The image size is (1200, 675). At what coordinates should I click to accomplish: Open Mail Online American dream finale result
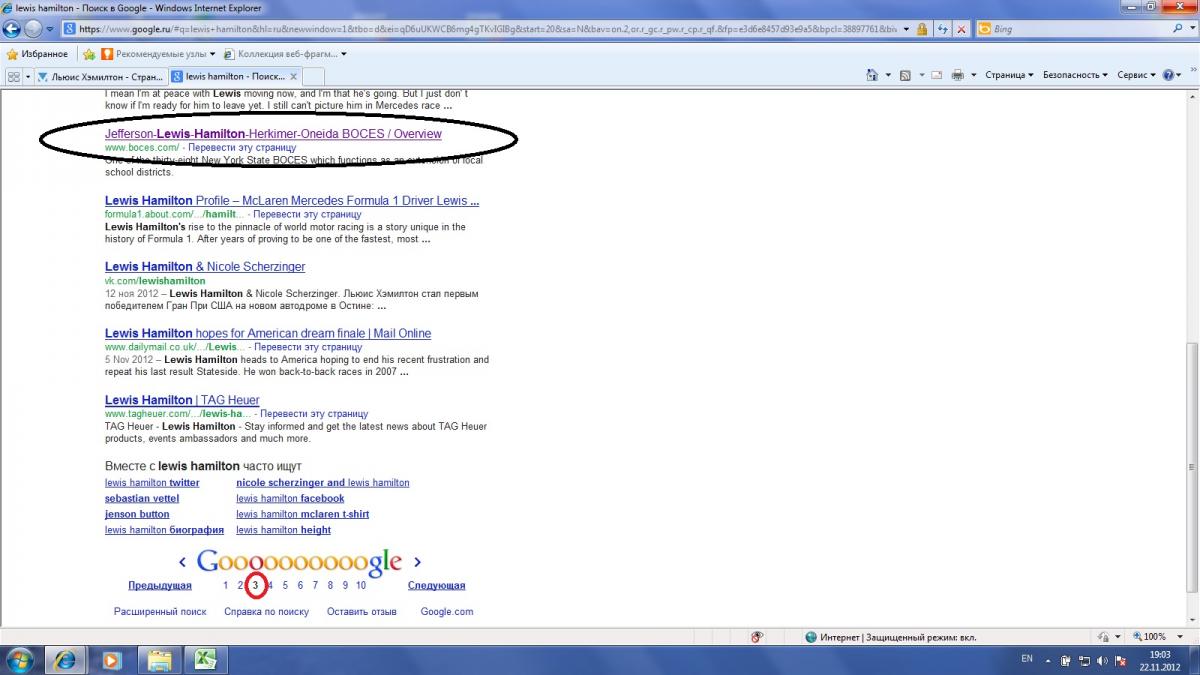click(x=268, y=333)
